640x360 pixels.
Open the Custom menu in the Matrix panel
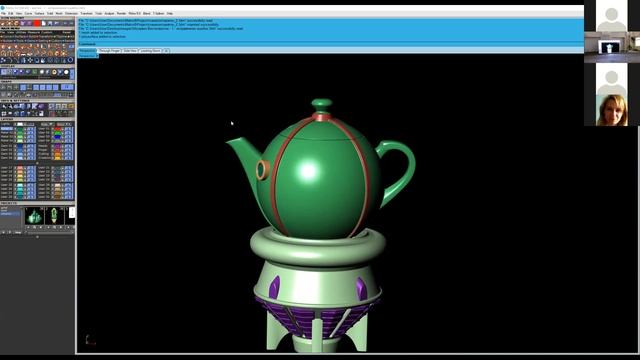point(47,32)
